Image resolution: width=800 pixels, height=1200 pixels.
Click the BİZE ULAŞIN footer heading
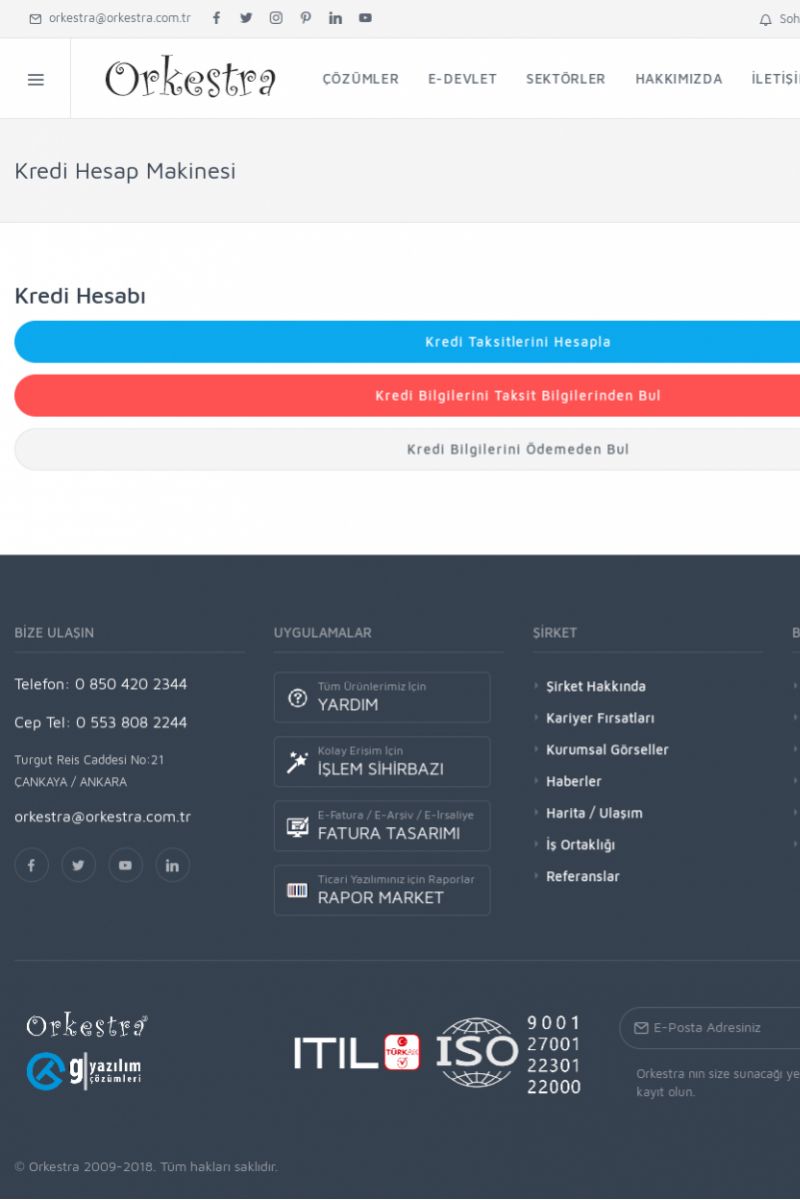click(54, 633)
